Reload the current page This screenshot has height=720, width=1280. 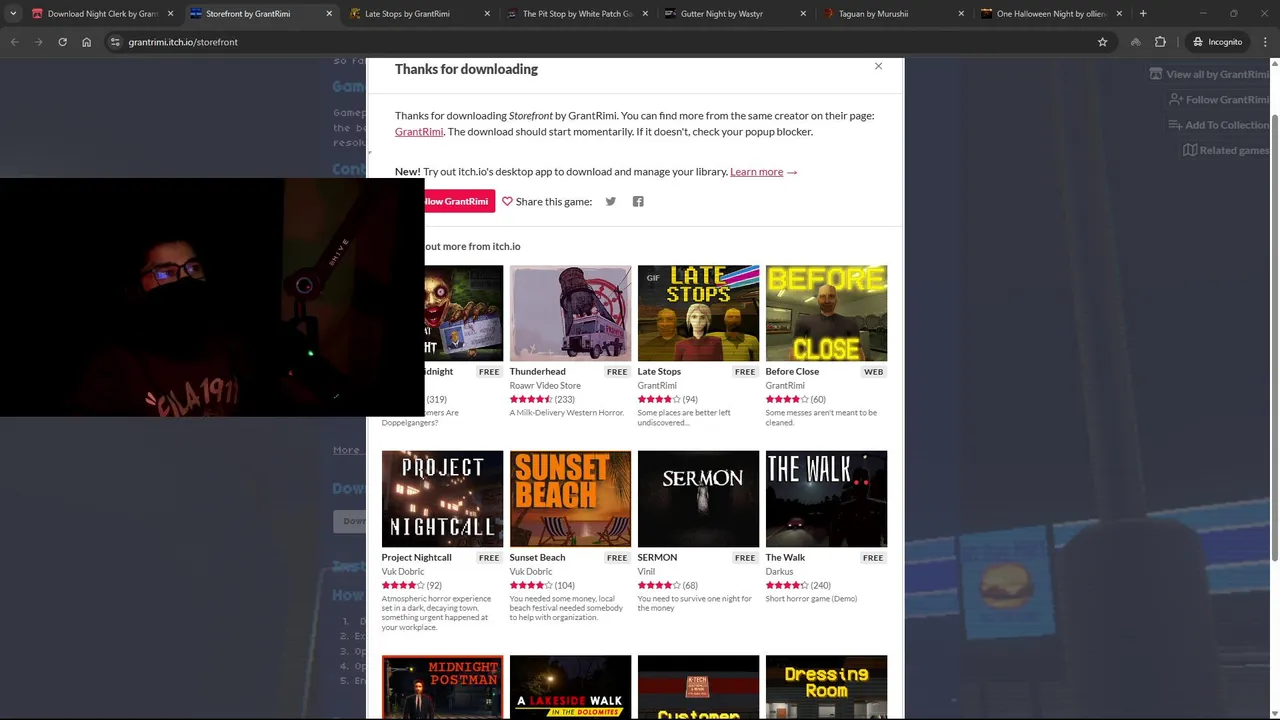(x=62, y=42)
